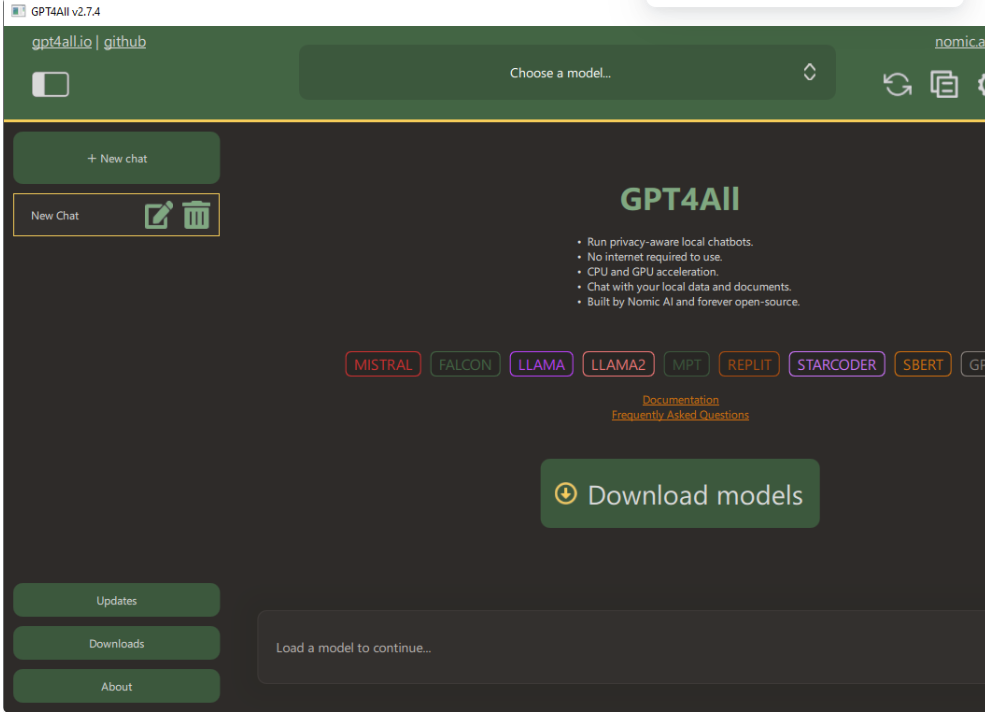Click the LLAMA2 model tag
The width and height of the screenshot is (985, 712).
coord(618,364)
